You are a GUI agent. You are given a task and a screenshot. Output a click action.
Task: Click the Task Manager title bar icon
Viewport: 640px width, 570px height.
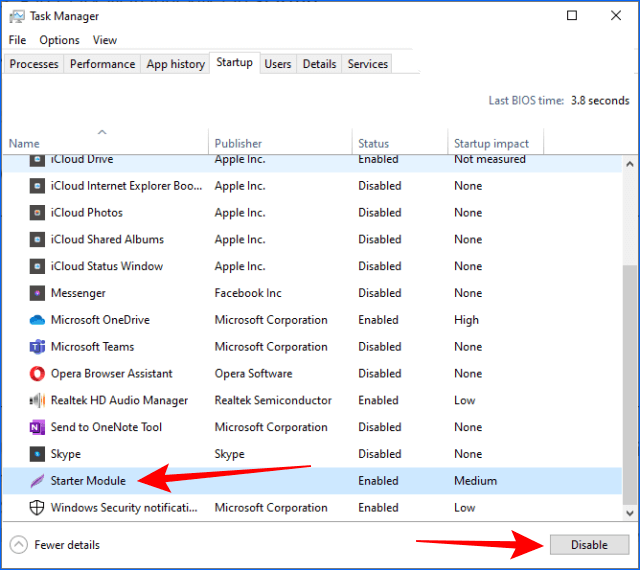tap(17, 16)
